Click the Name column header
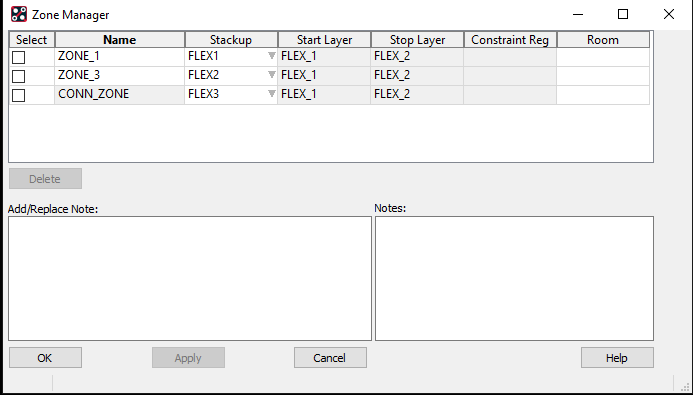 click(120, 40)
